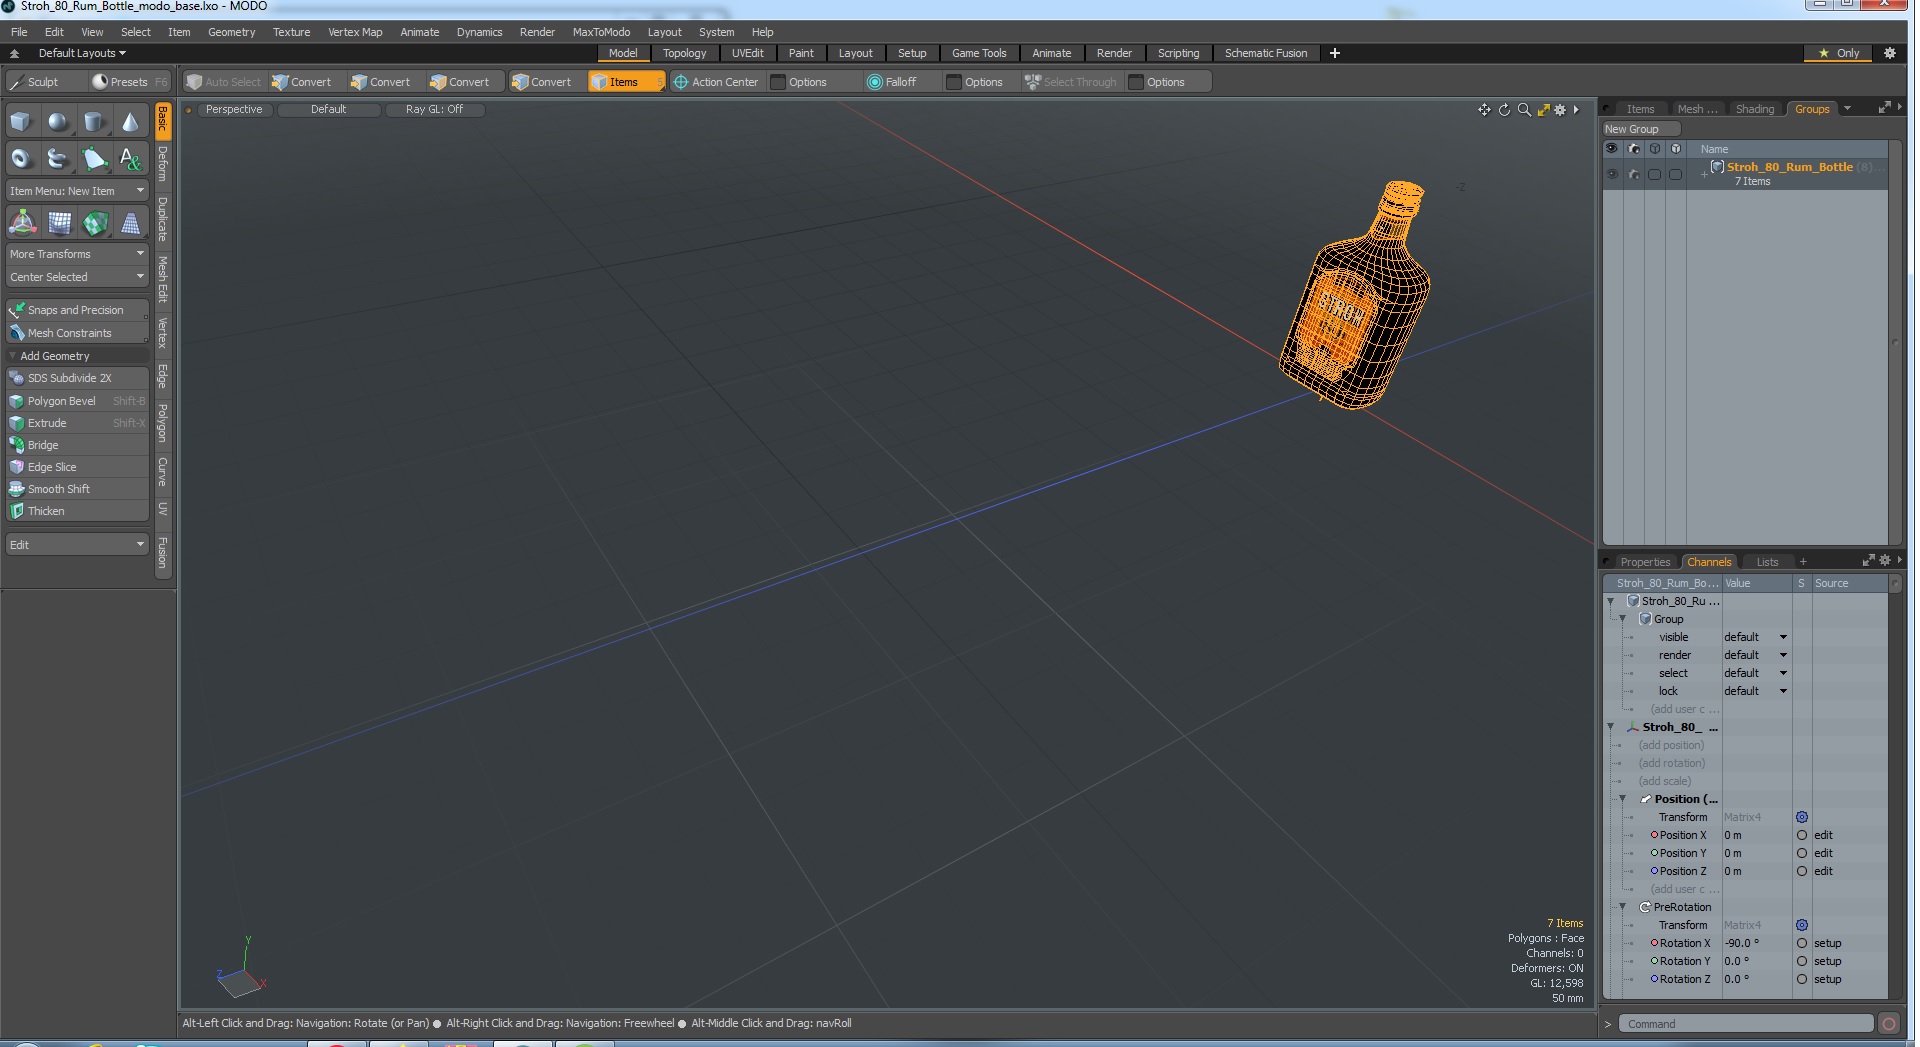Open the Vertex Map menu

(x=355, y=32)
